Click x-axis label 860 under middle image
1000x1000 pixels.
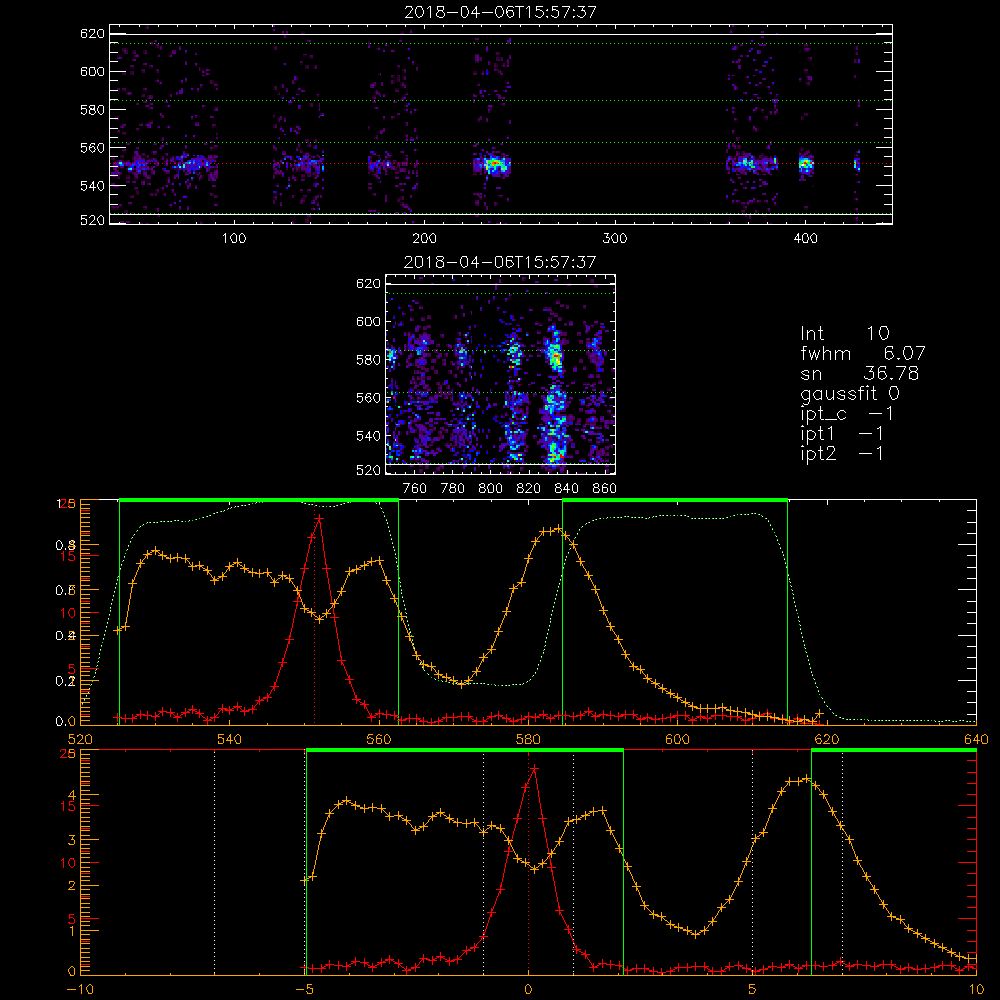[605, 489]
